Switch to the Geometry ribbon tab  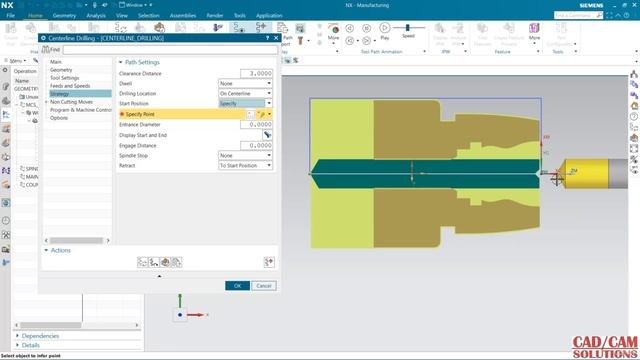[64, 16]
